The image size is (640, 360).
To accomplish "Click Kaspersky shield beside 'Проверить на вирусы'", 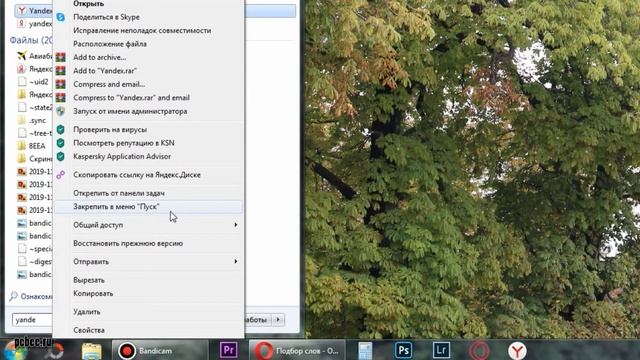I will [x=60, y=130].
